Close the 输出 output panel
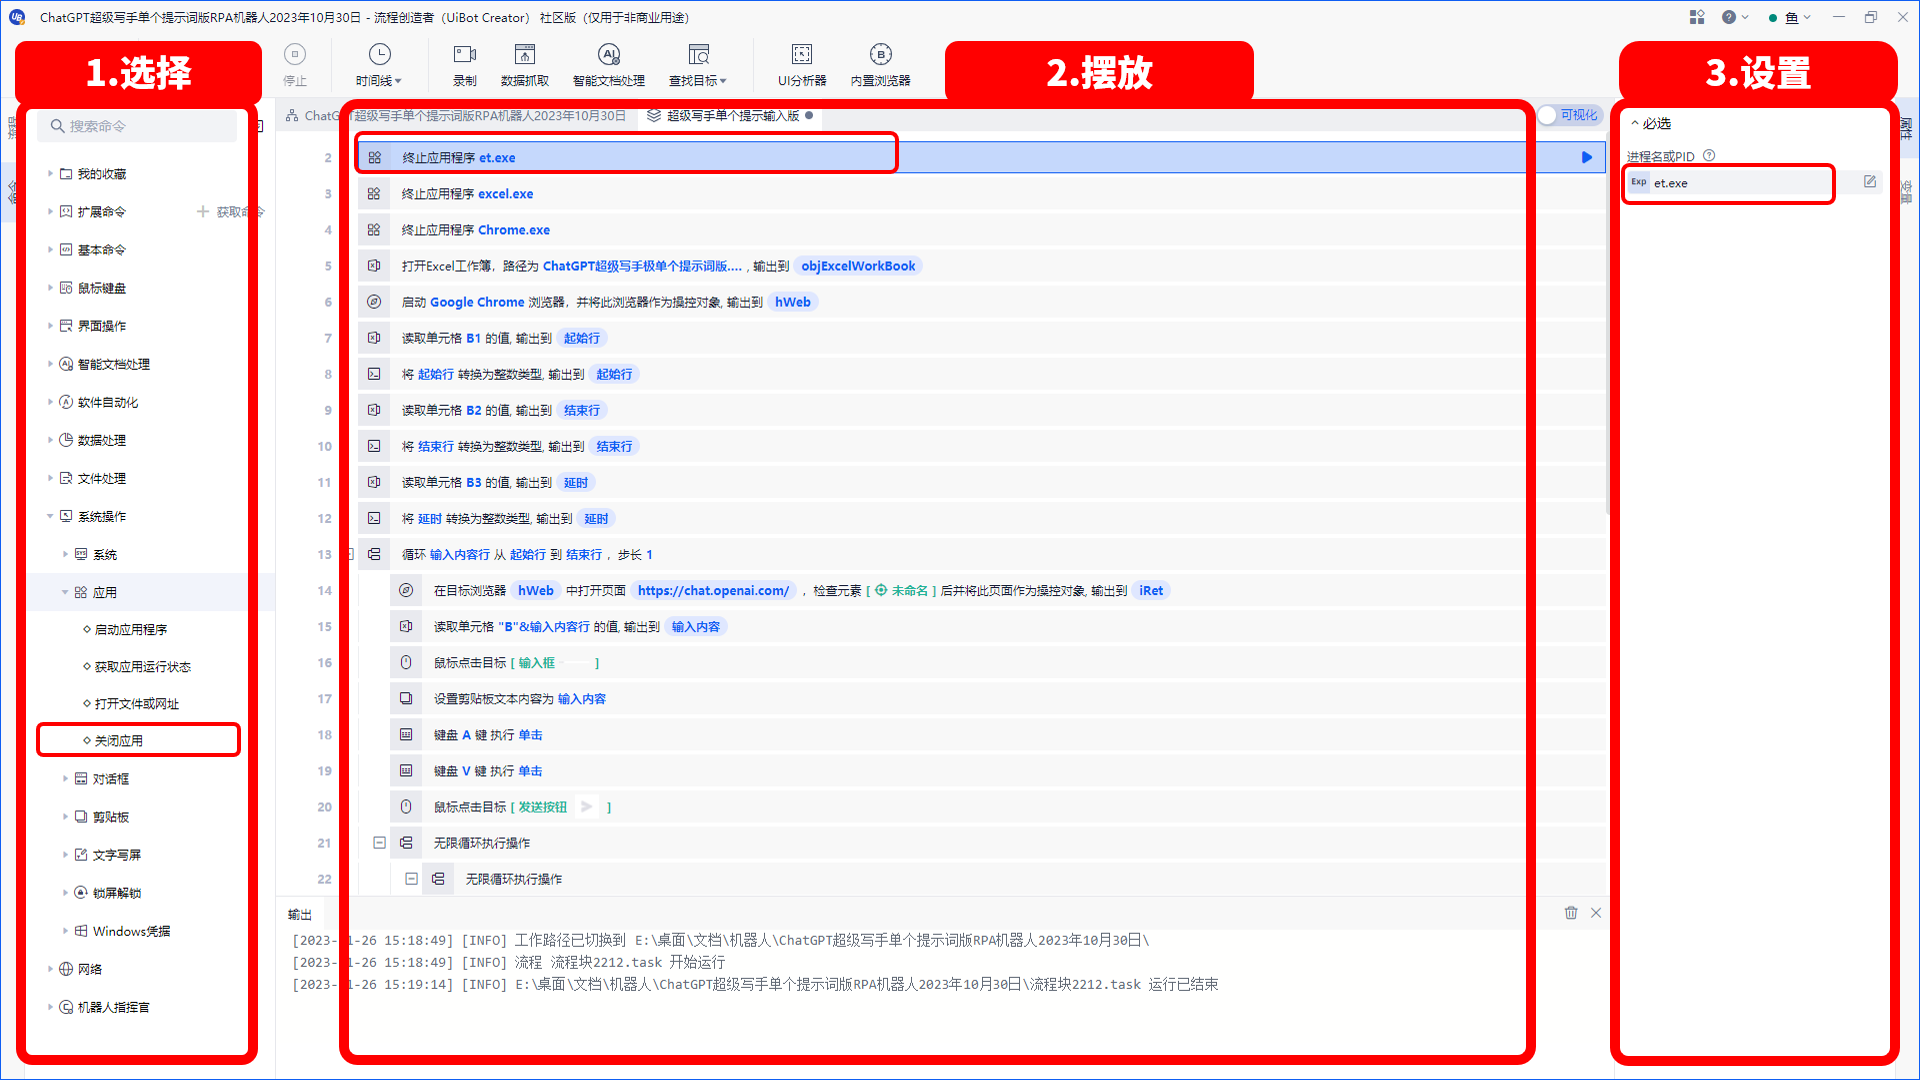The image size is (1920, 1080). tap(1596, 913)
